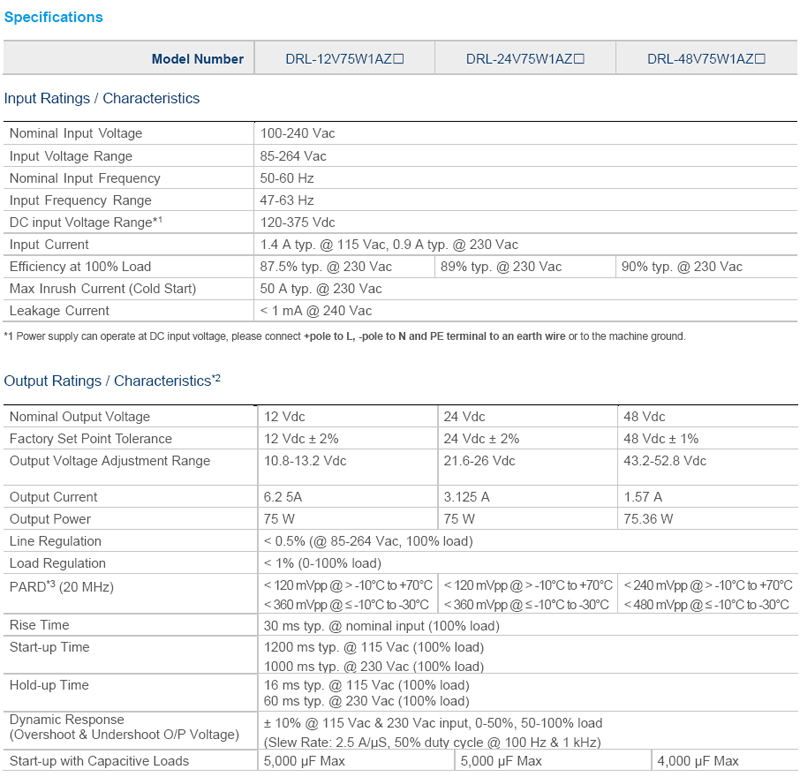Select the 85-264 Vac input range value
This screenshot has width=800, height=777.
pos(295,156)
